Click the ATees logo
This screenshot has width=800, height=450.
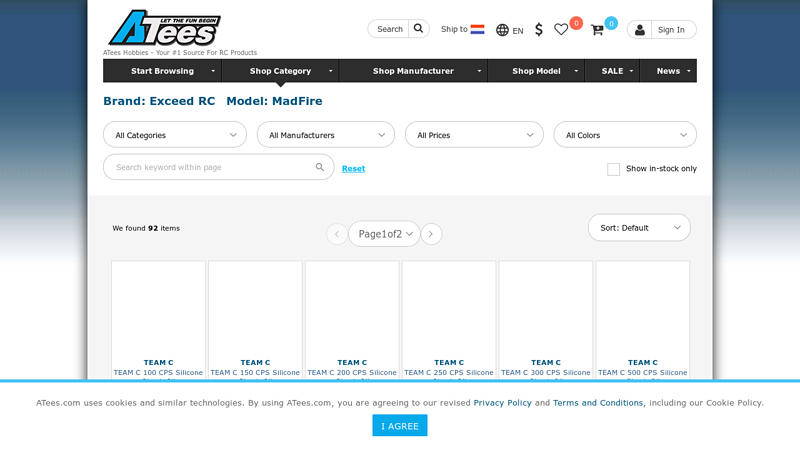coord(164,28)
